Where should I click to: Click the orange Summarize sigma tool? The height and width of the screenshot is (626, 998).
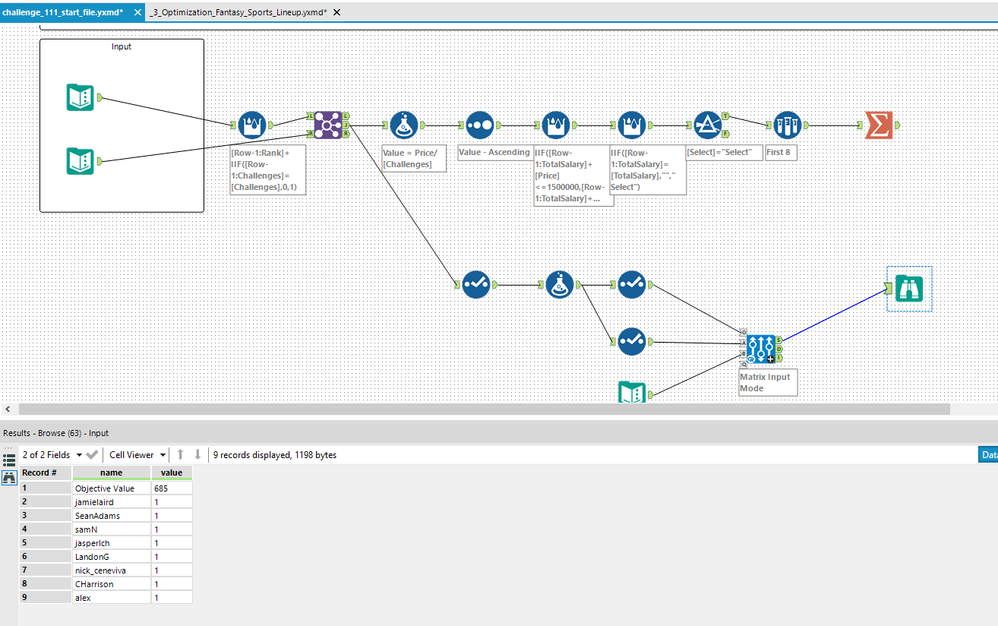[x=879, y=125]
